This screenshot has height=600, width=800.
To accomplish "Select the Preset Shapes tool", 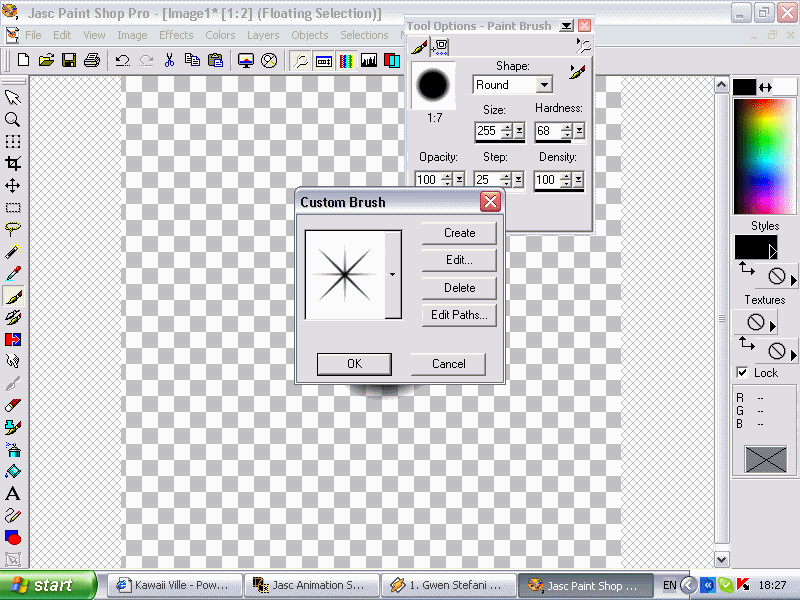I will pos(12,538).
